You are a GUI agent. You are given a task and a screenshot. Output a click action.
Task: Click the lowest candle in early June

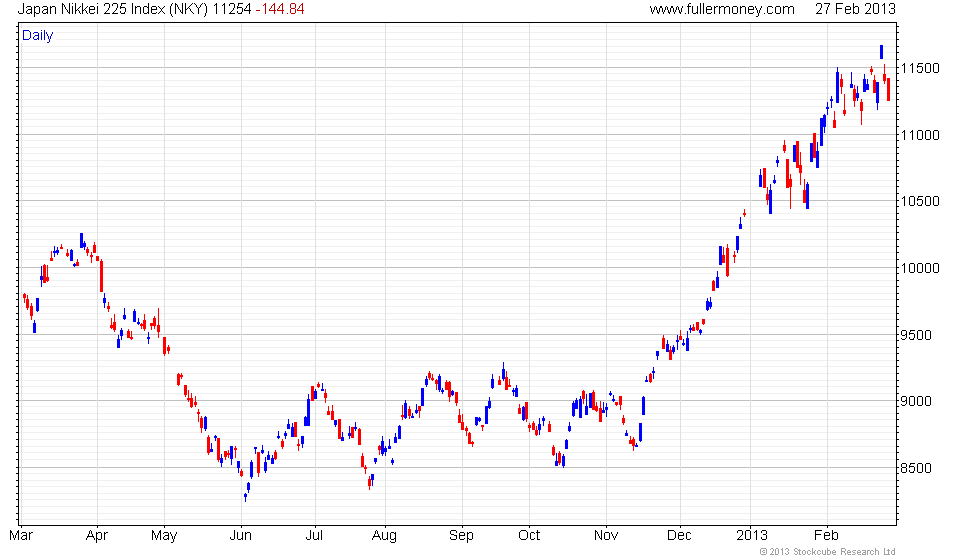coord(245,497)
